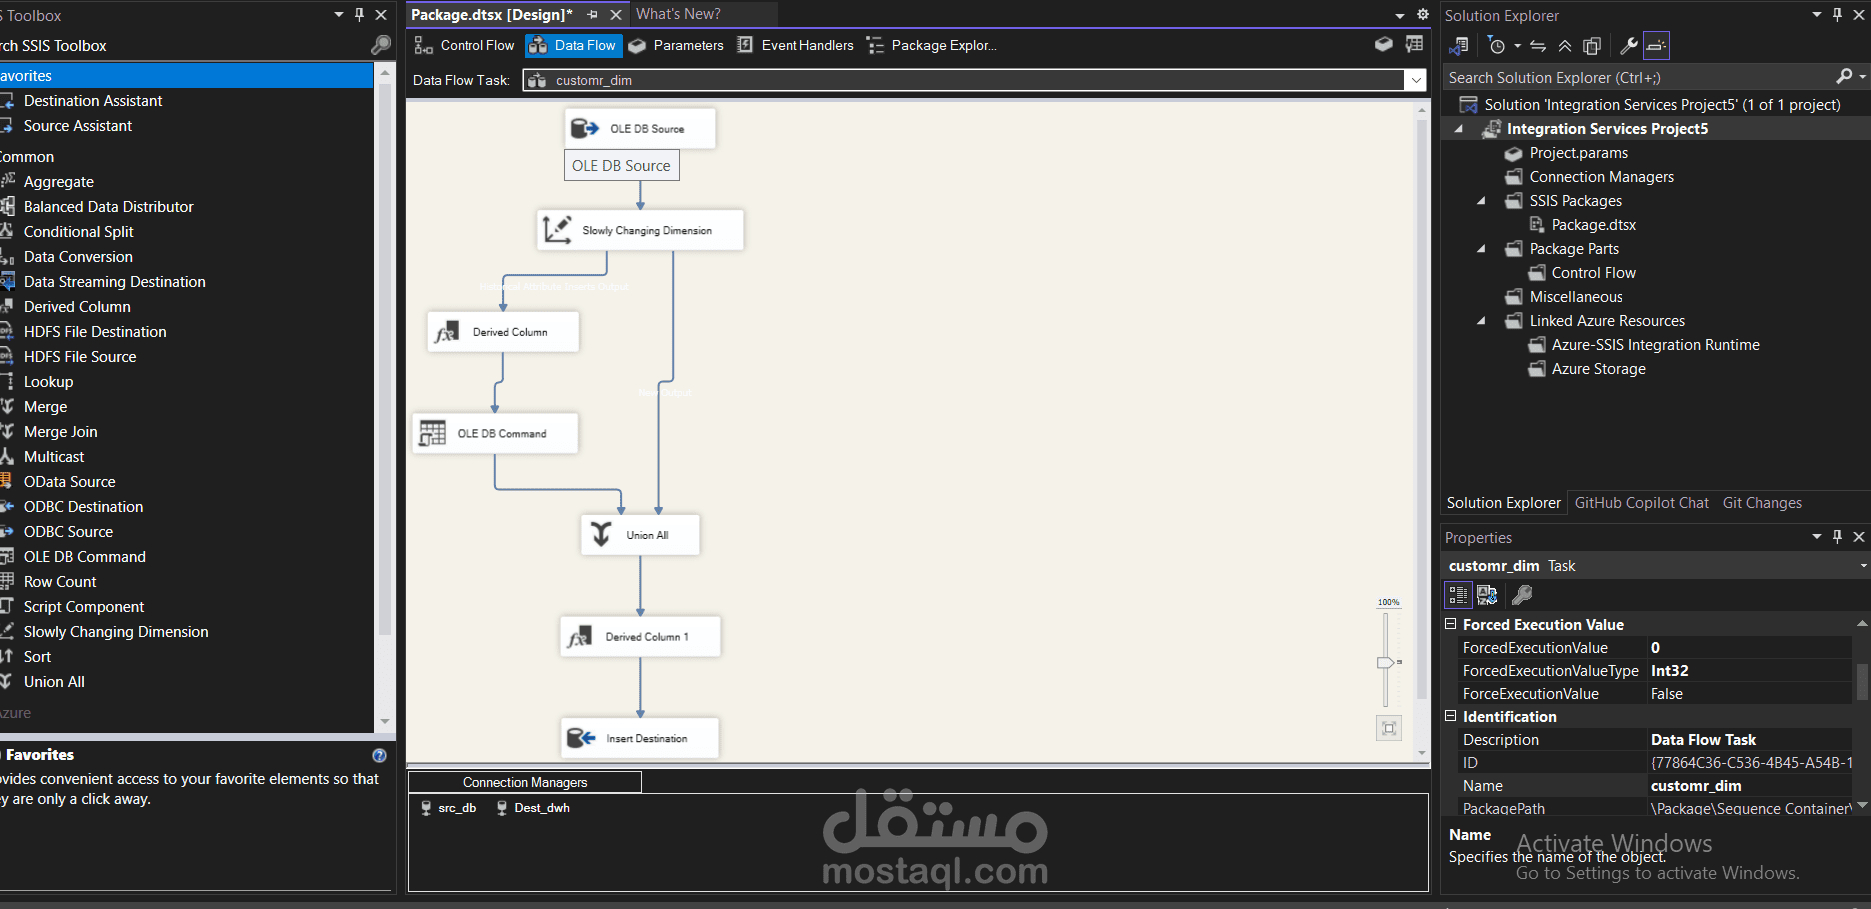Select the OLE DB Command grid icon on canvas
Image resolution: width=1871 pixels, height=909 pixels.
point(432,433)
